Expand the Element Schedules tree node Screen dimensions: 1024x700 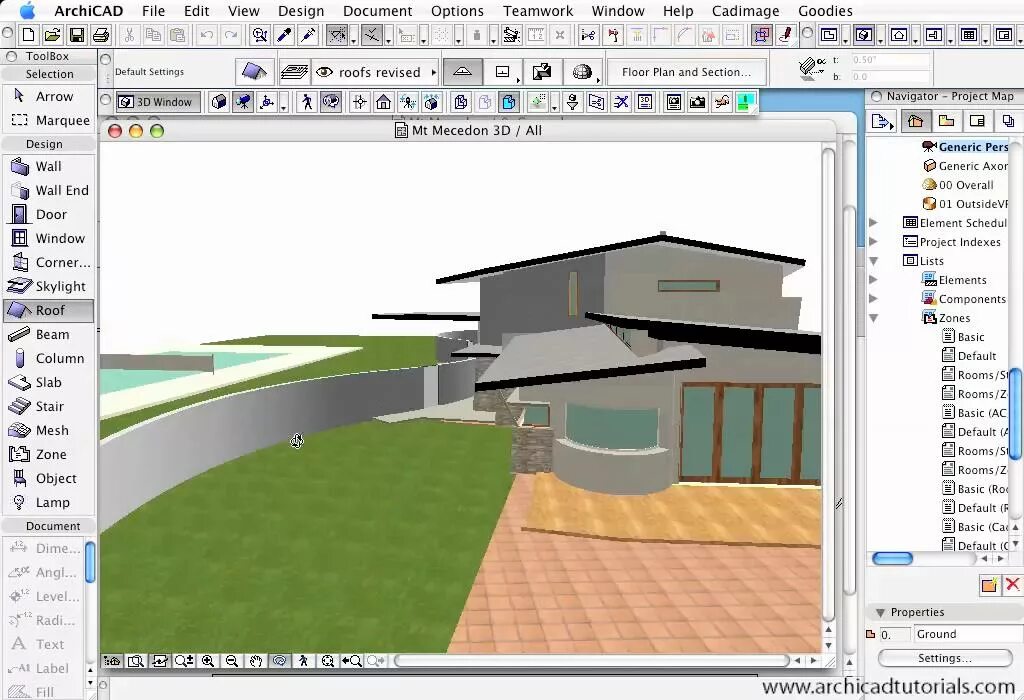click(873, 223)
